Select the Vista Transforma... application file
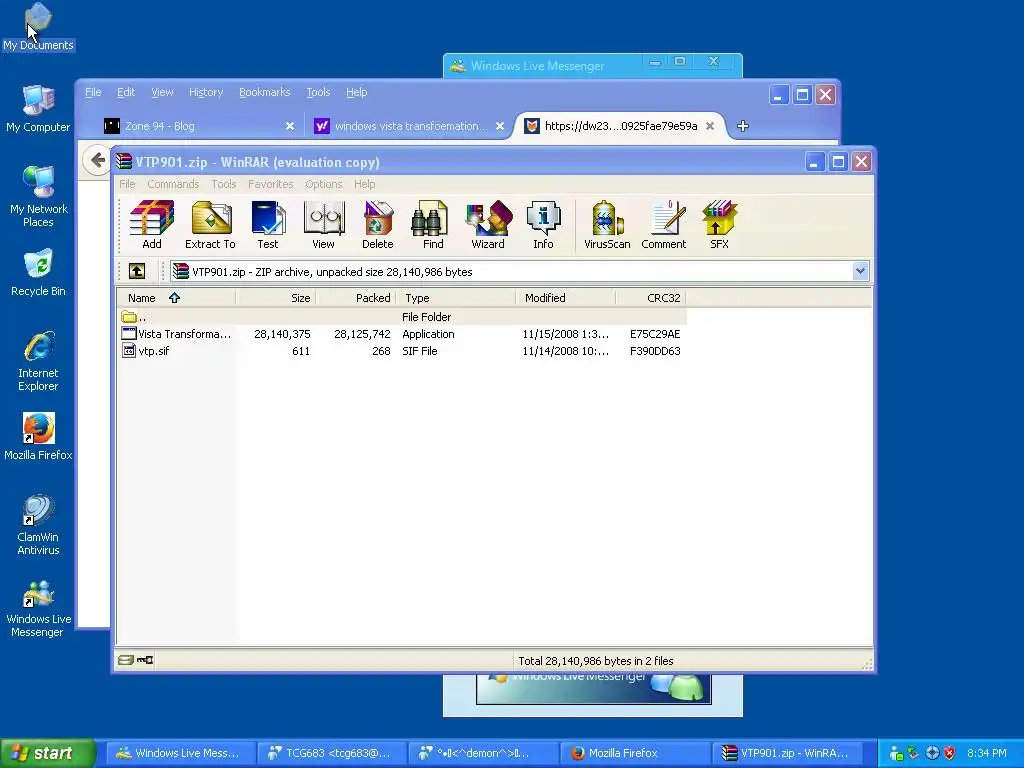The width and height of the screenshot is (1024, 768). pyautogui.click(x=402, y=334)
